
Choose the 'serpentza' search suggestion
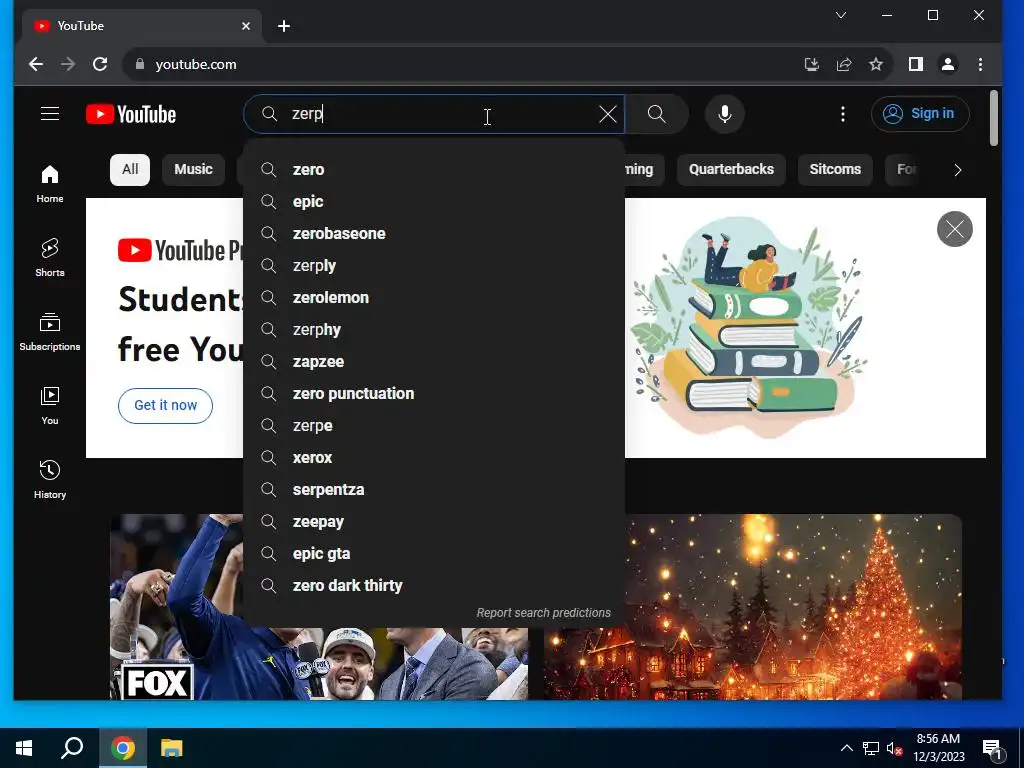[x=434, y=490]
